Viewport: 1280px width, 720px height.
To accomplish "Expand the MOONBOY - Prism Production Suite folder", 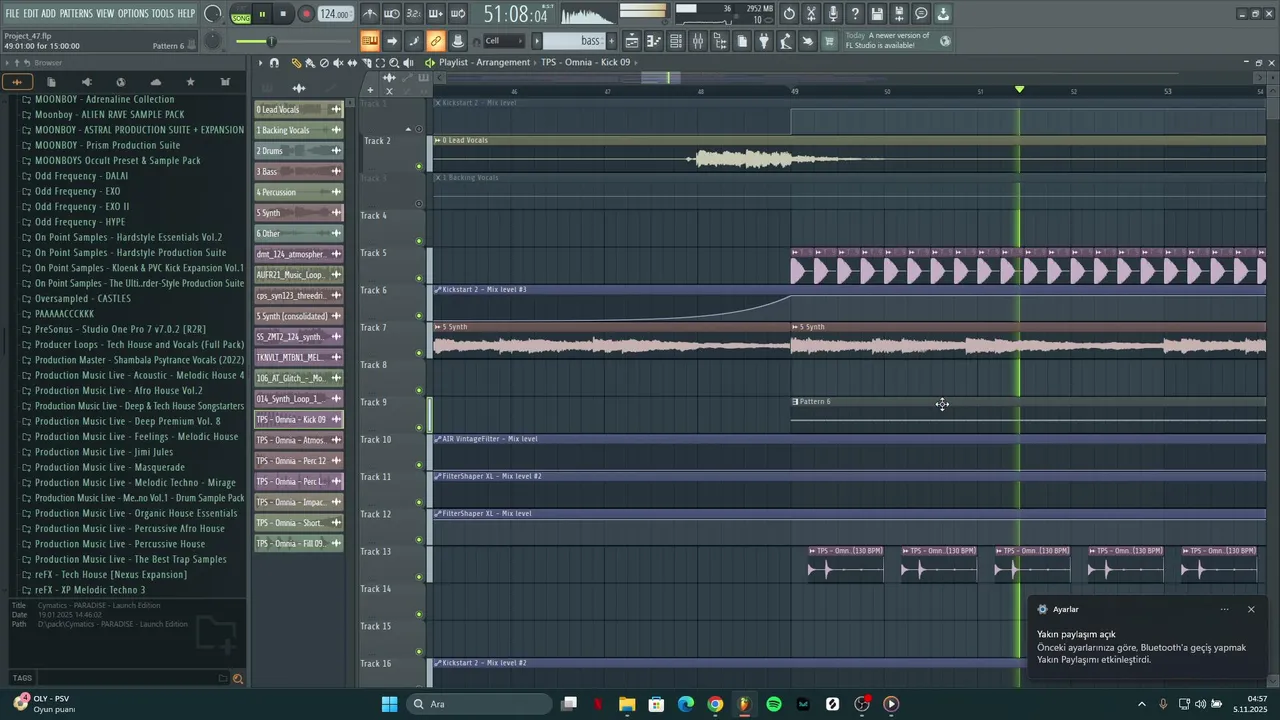I will click(108, 145).
